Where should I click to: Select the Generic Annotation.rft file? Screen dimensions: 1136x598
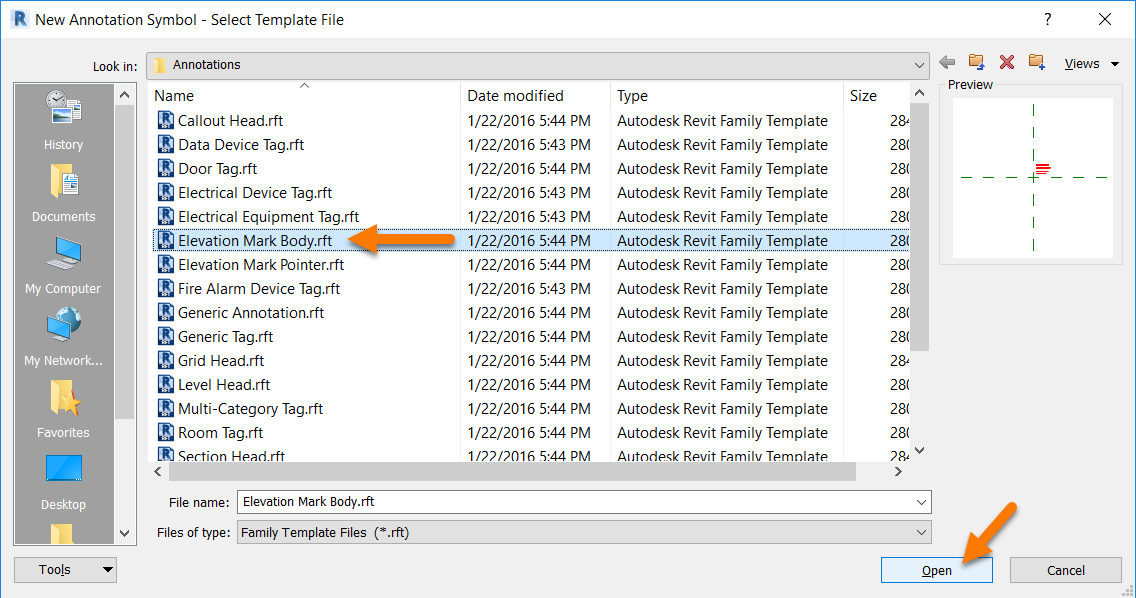pos(251,313)
